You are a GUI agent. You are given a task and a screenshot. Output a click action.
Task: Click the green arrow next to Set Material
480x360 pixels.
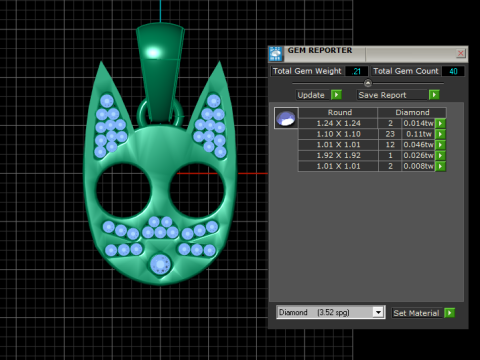click(449, 313)
